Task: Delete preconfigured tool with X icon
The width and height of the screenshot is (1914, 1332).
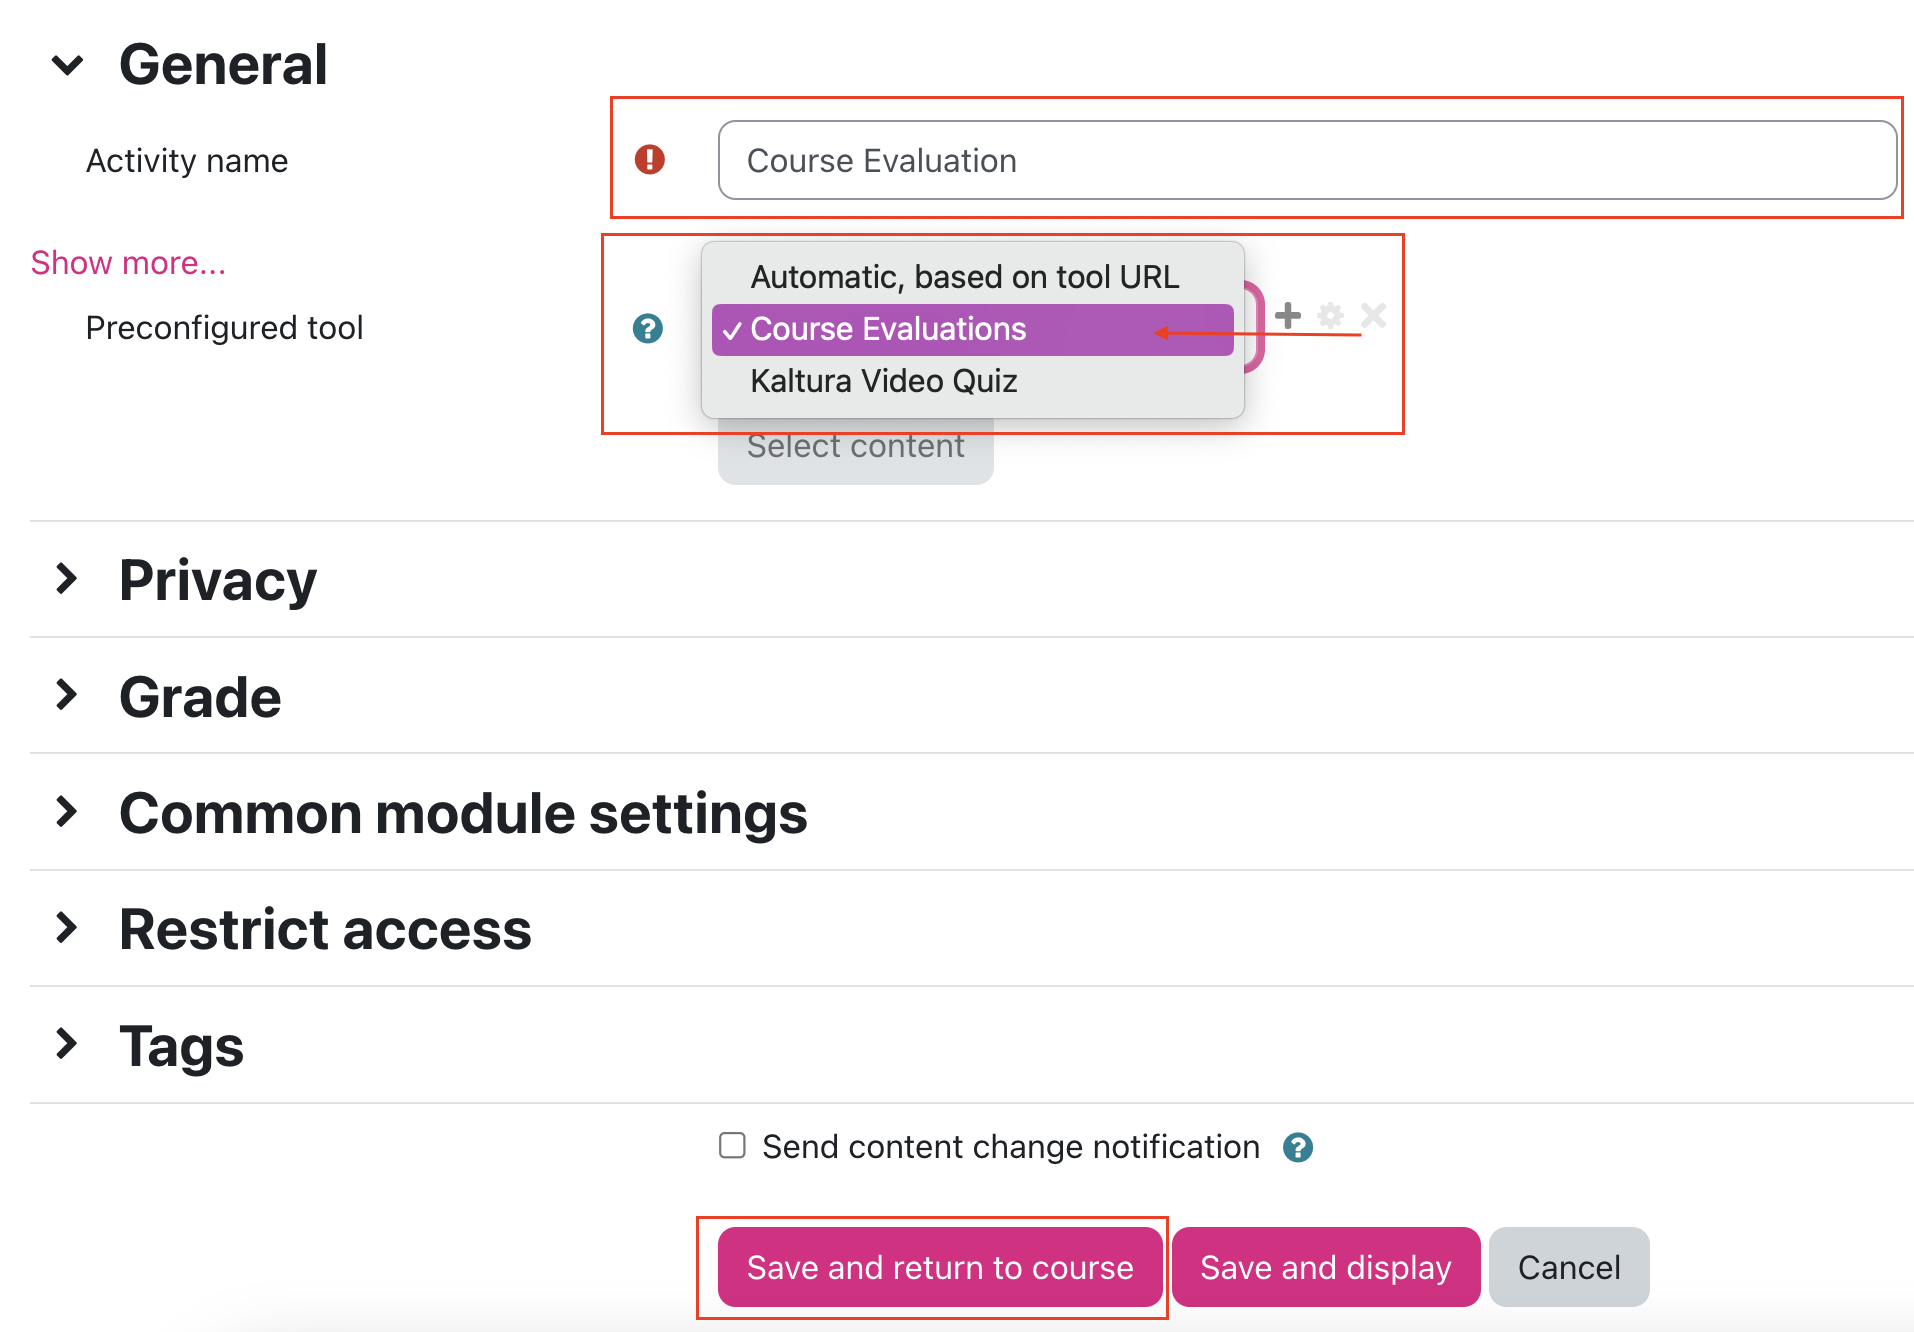Action: (x=1373, y=316)
